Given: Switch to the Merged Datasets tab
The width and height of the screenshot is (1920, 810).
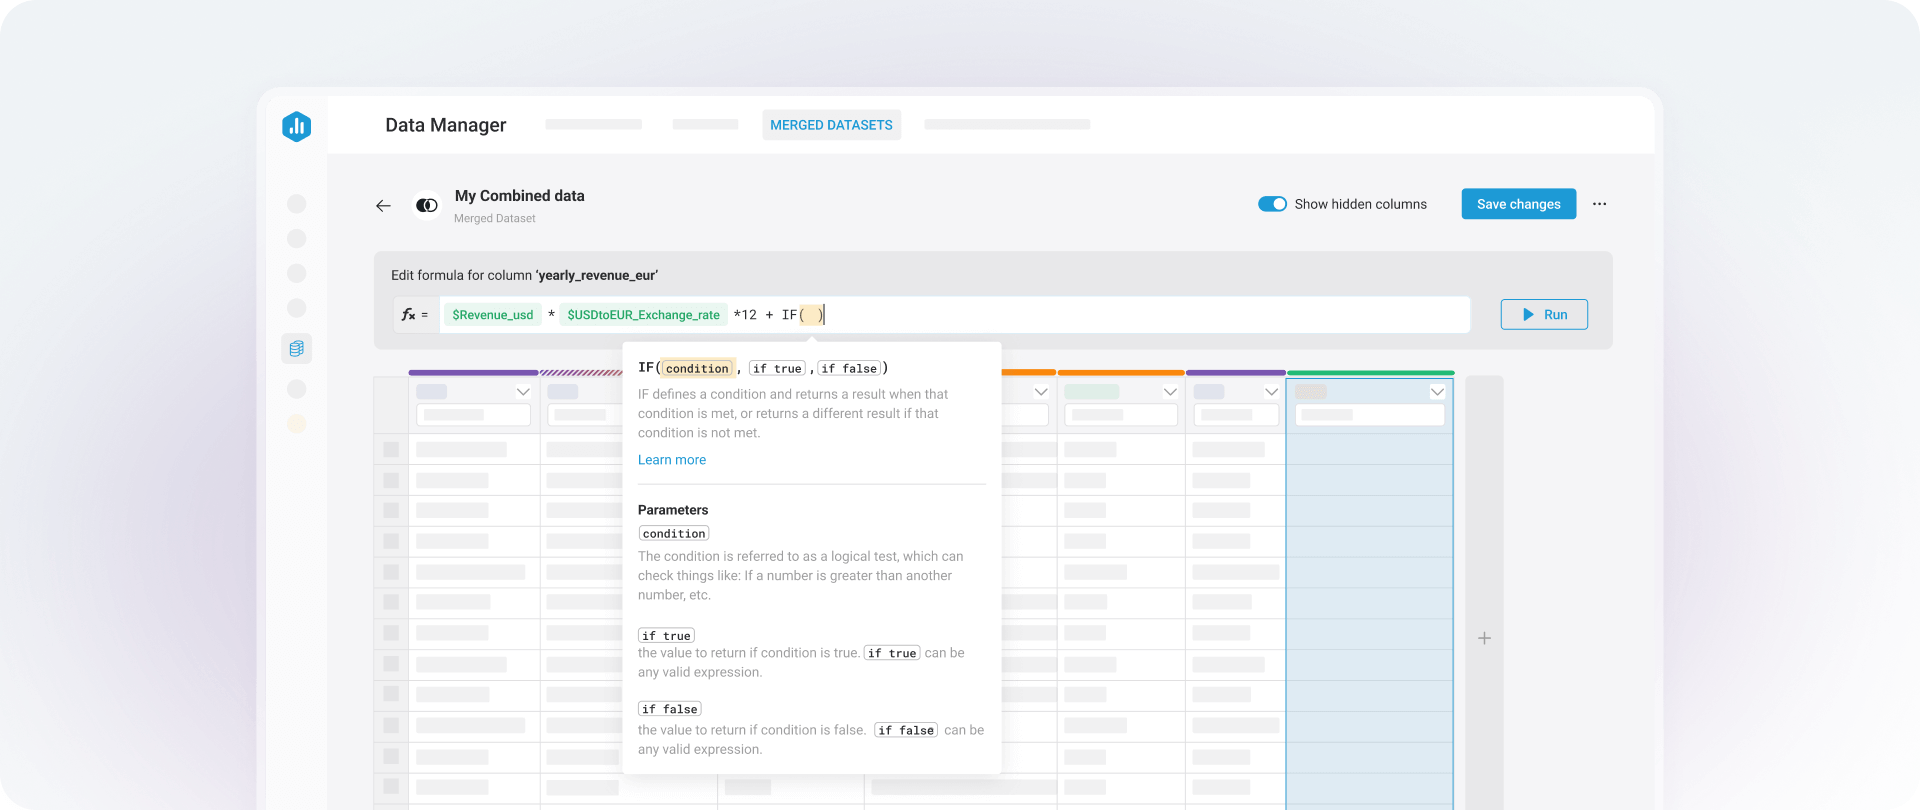Looking at the screenshot, I should point(831,125).
